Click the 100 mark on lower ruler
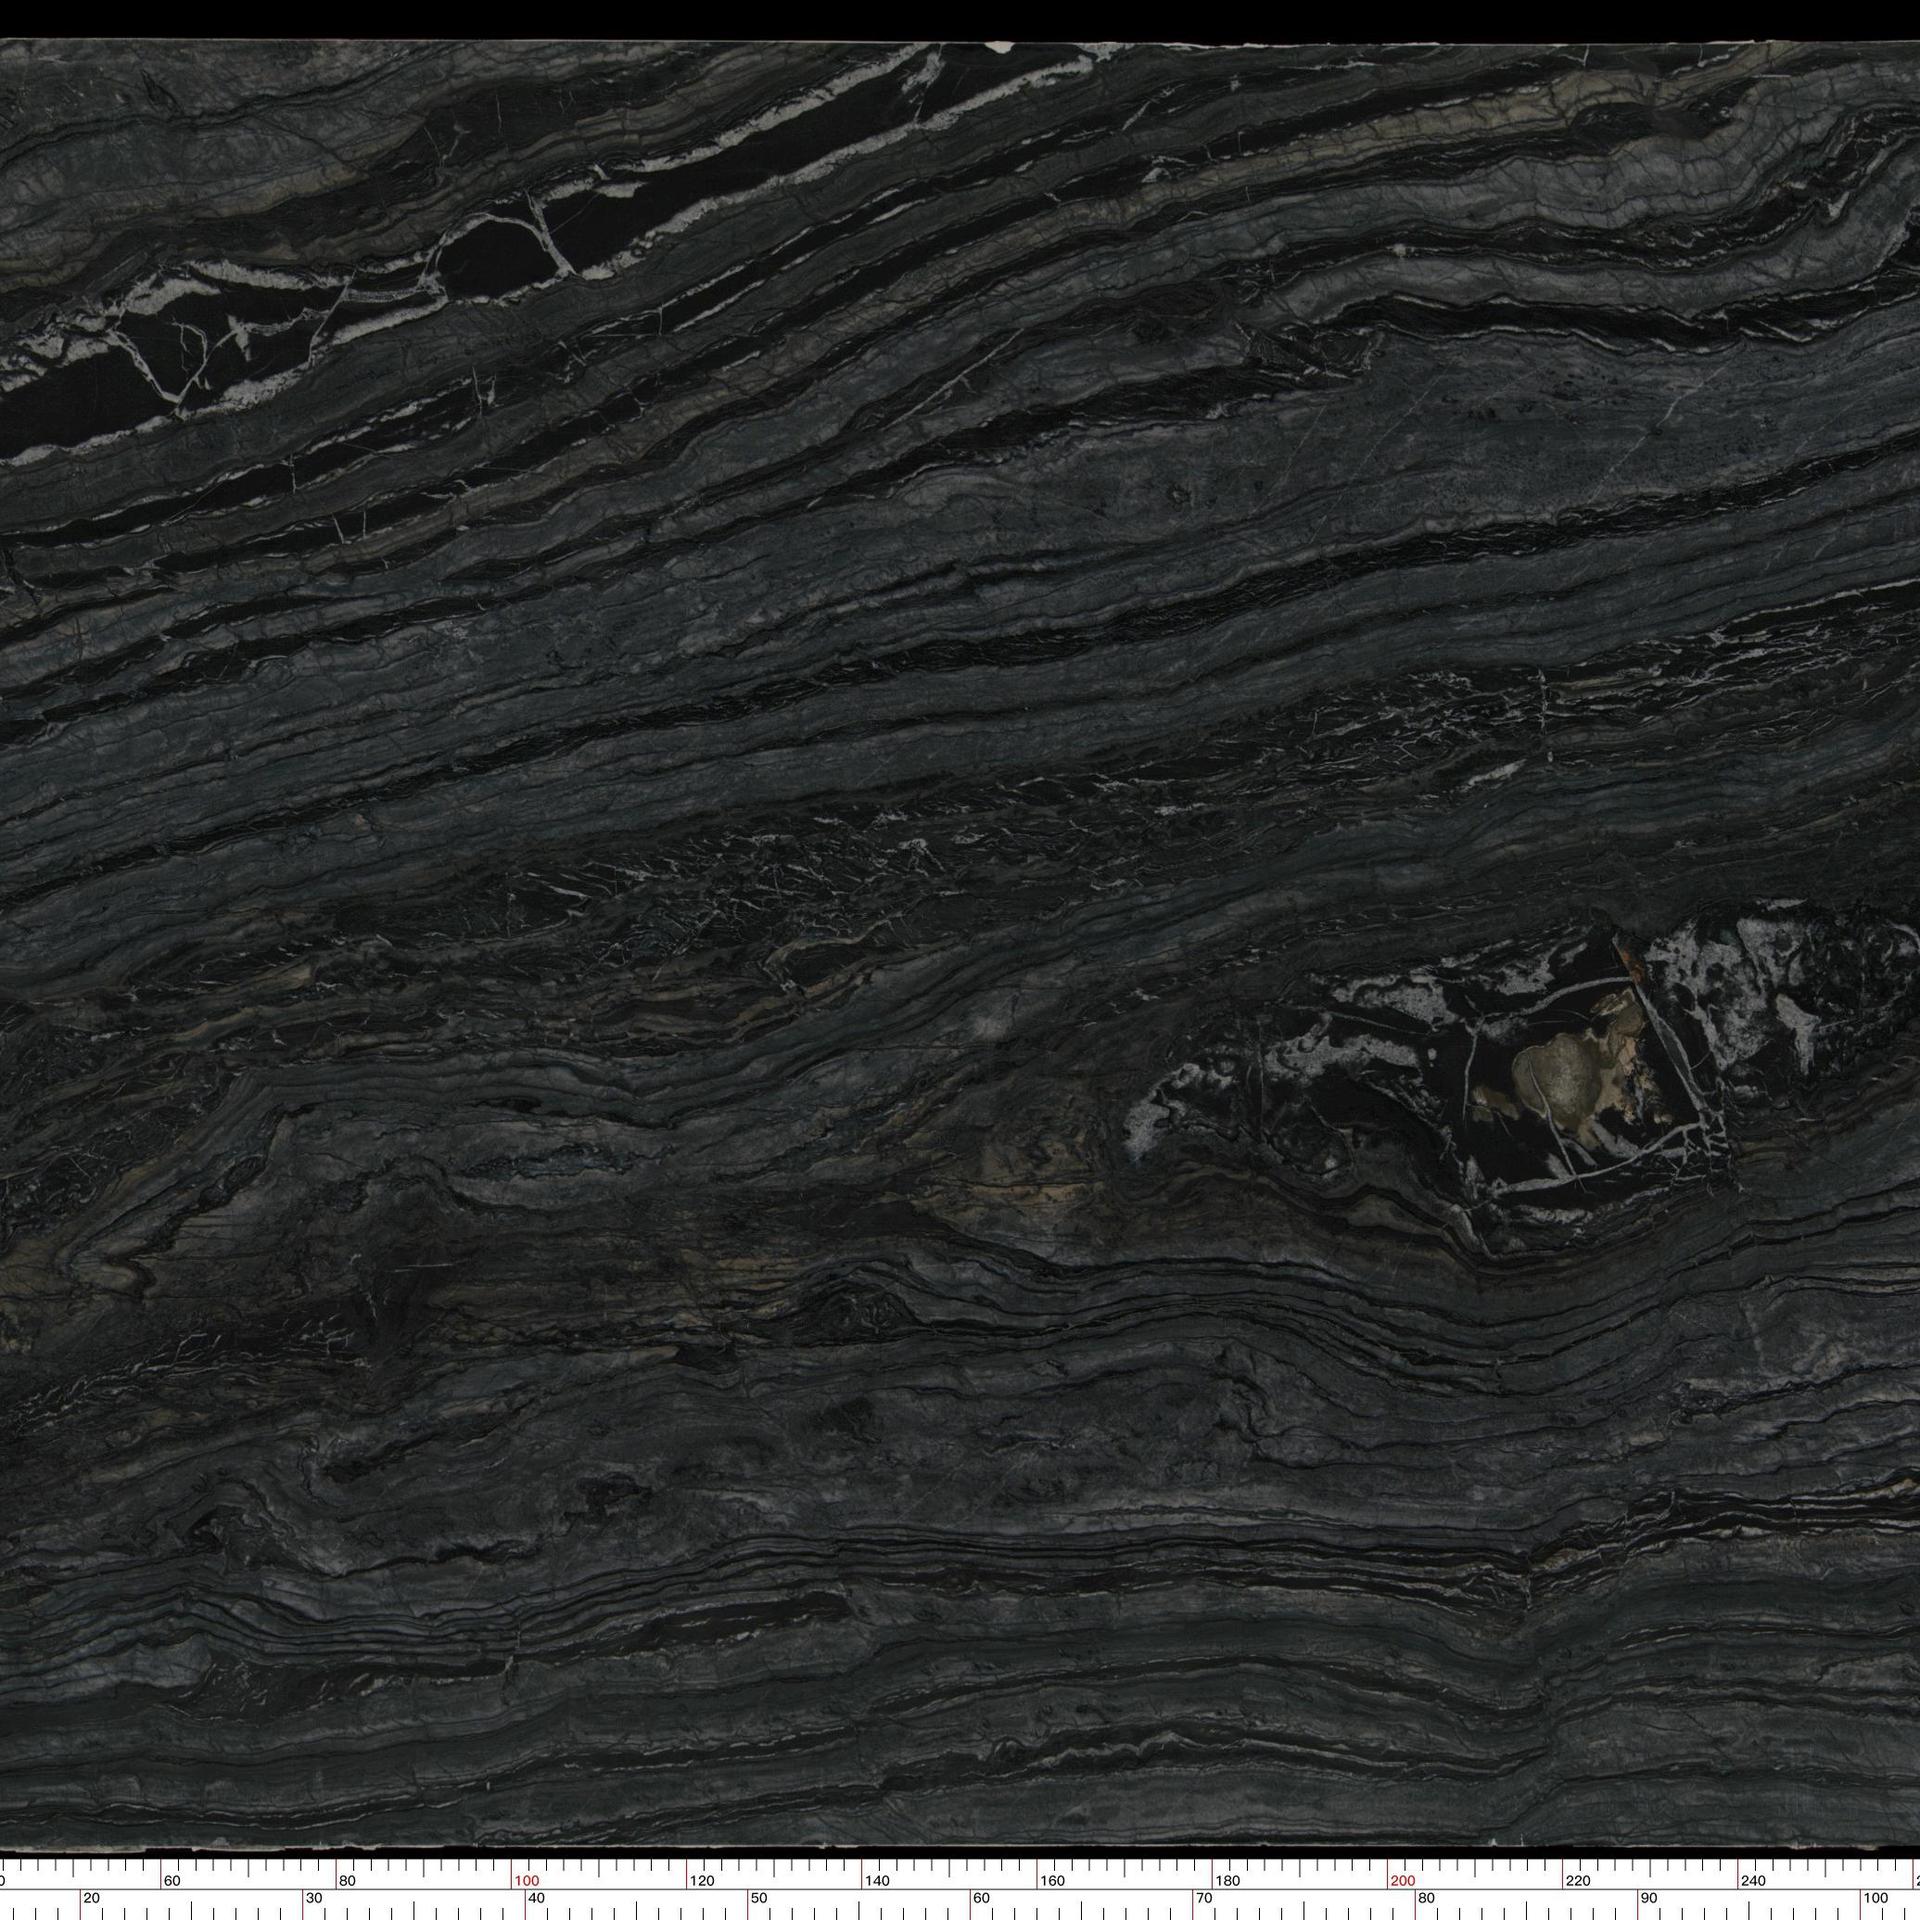The image size is (1920, 1920). point(1874,1898)
